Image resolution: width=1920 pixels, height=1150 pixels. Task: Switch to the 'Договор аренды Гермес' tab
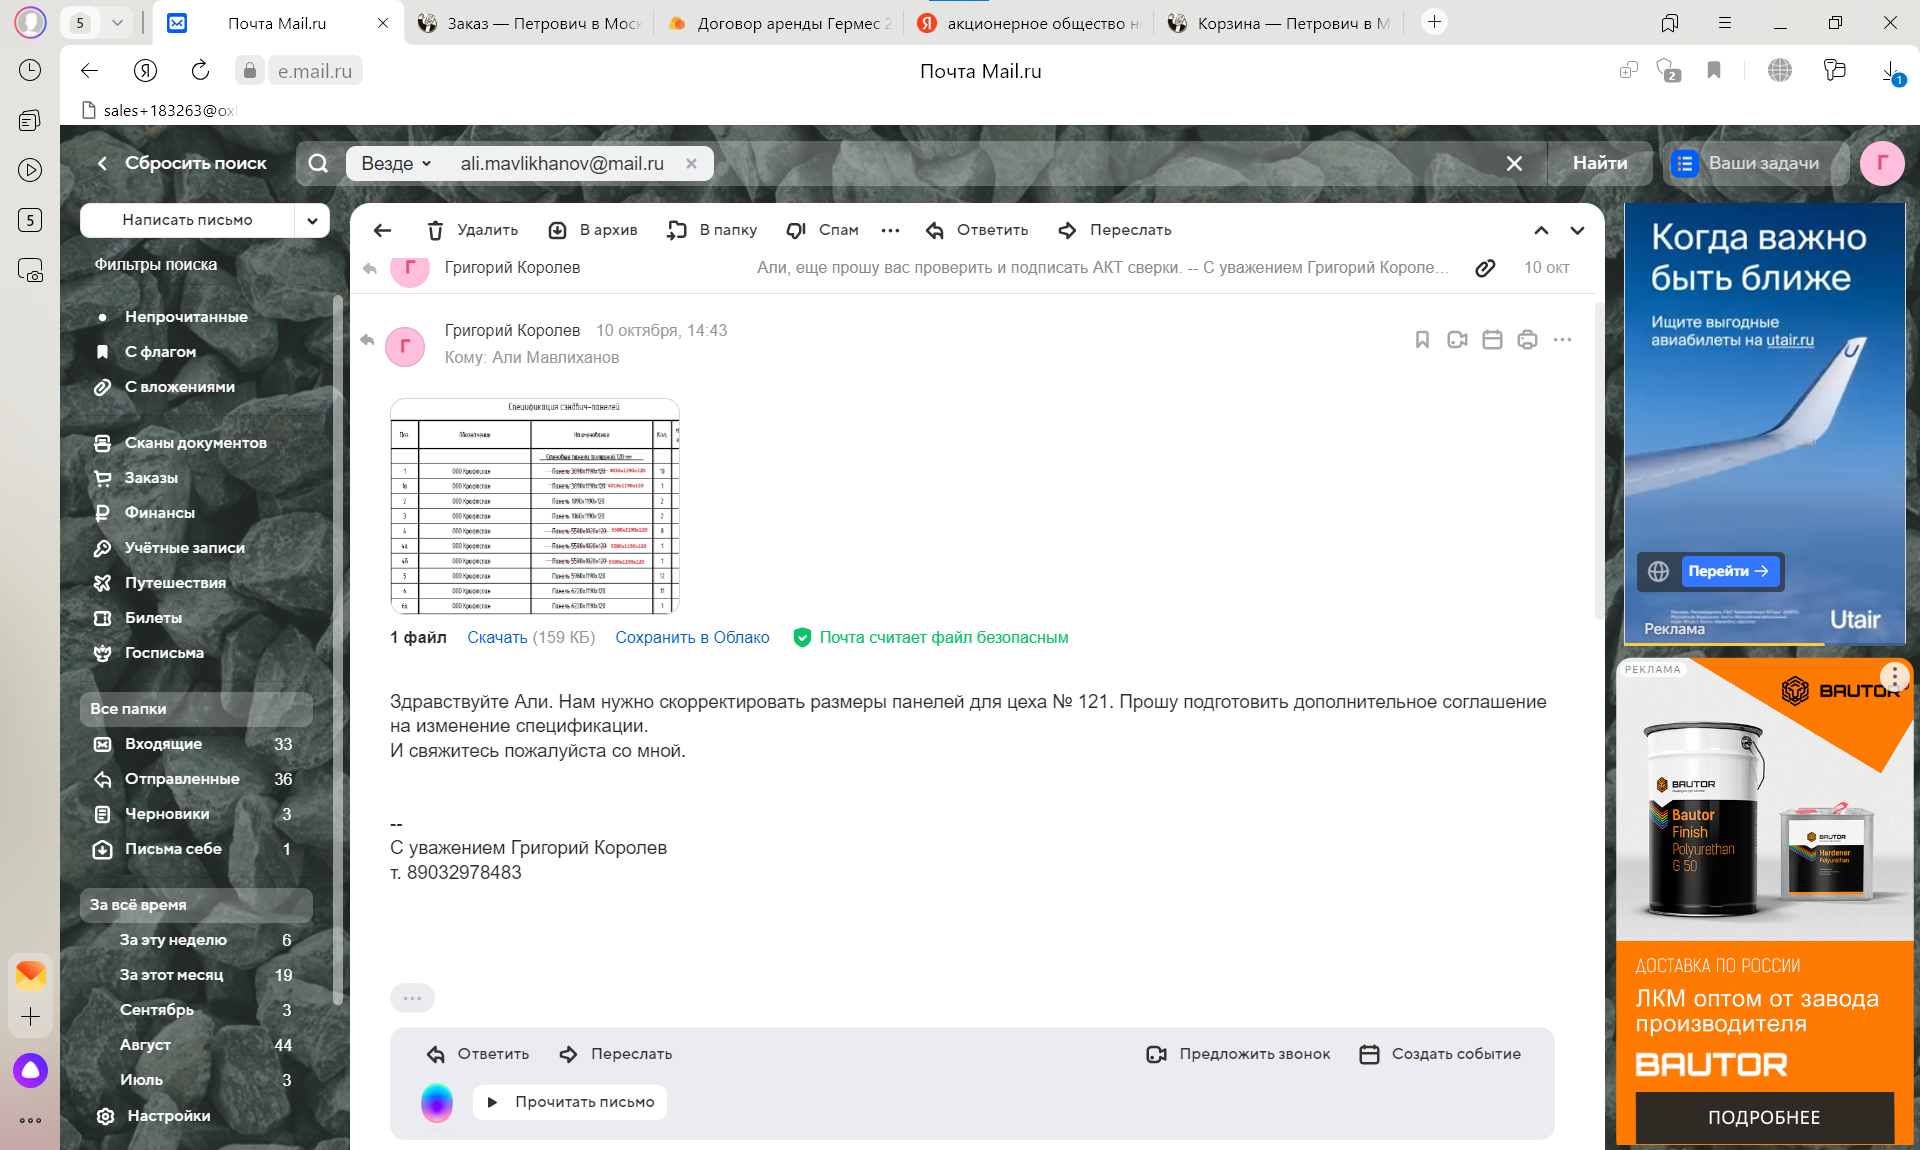778,23
